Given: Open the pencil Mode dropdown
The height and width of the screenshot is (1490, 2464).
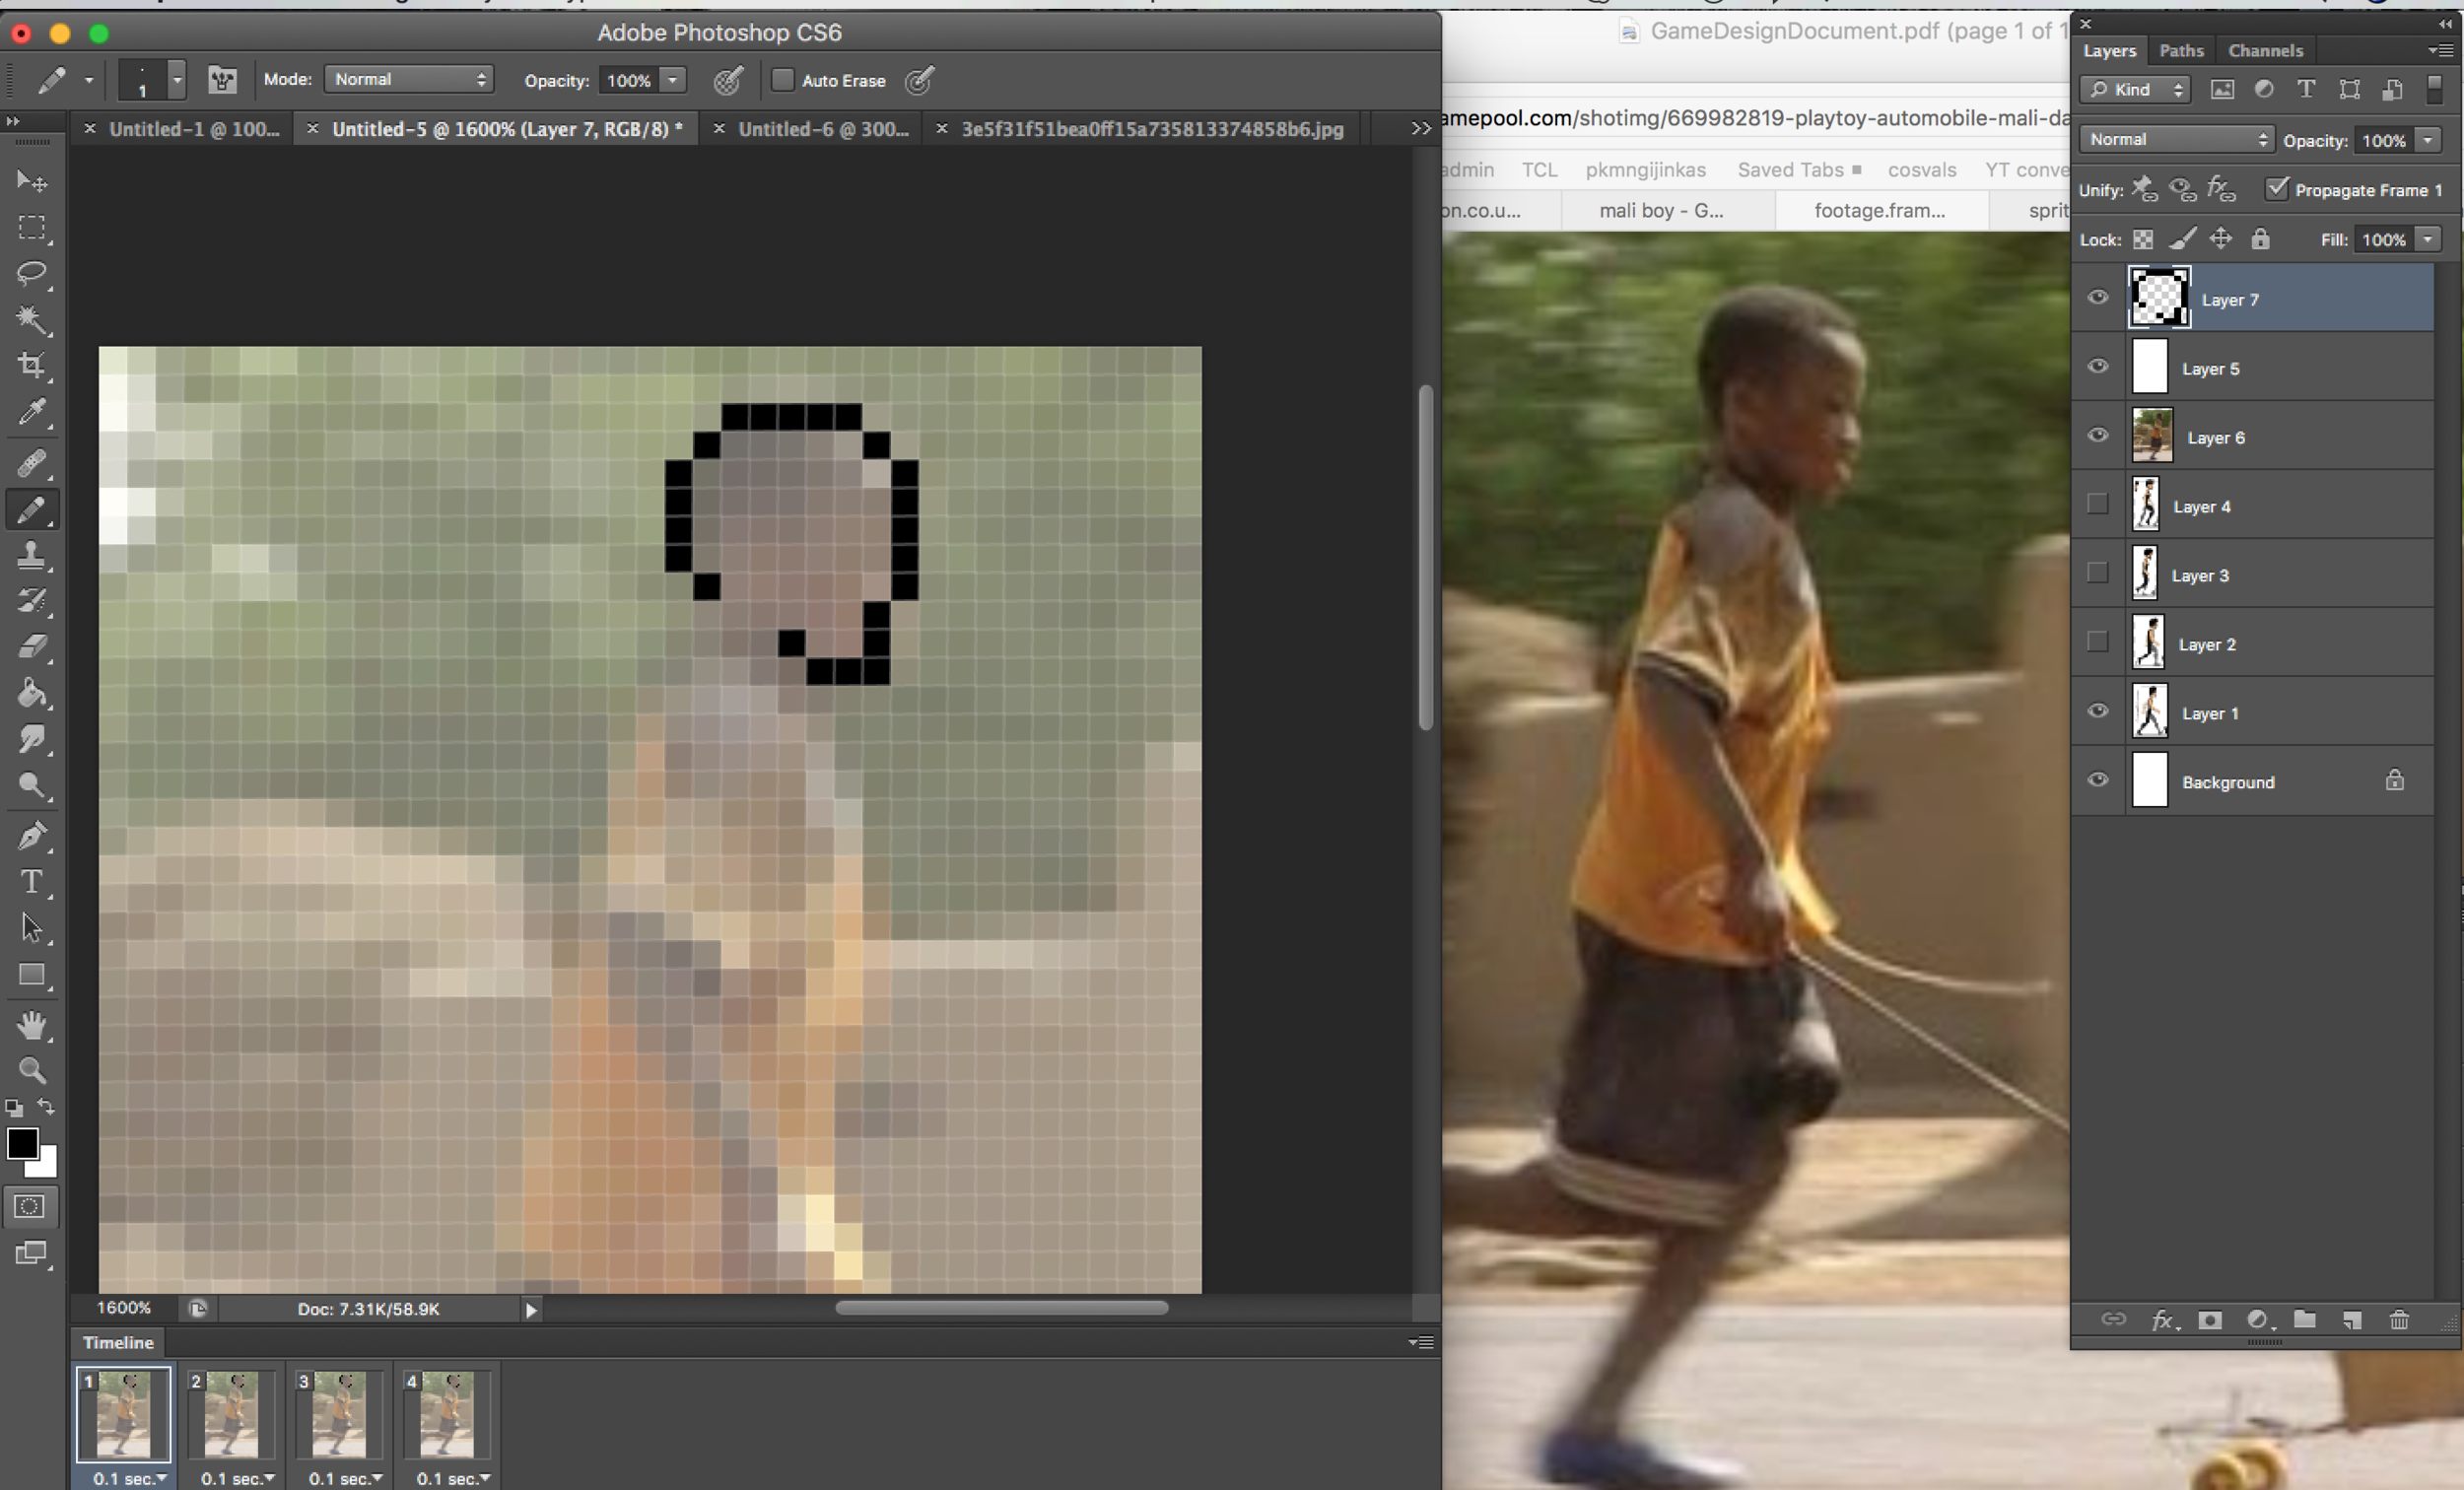Looking at the screenshot, I should (x=408, y=80).
